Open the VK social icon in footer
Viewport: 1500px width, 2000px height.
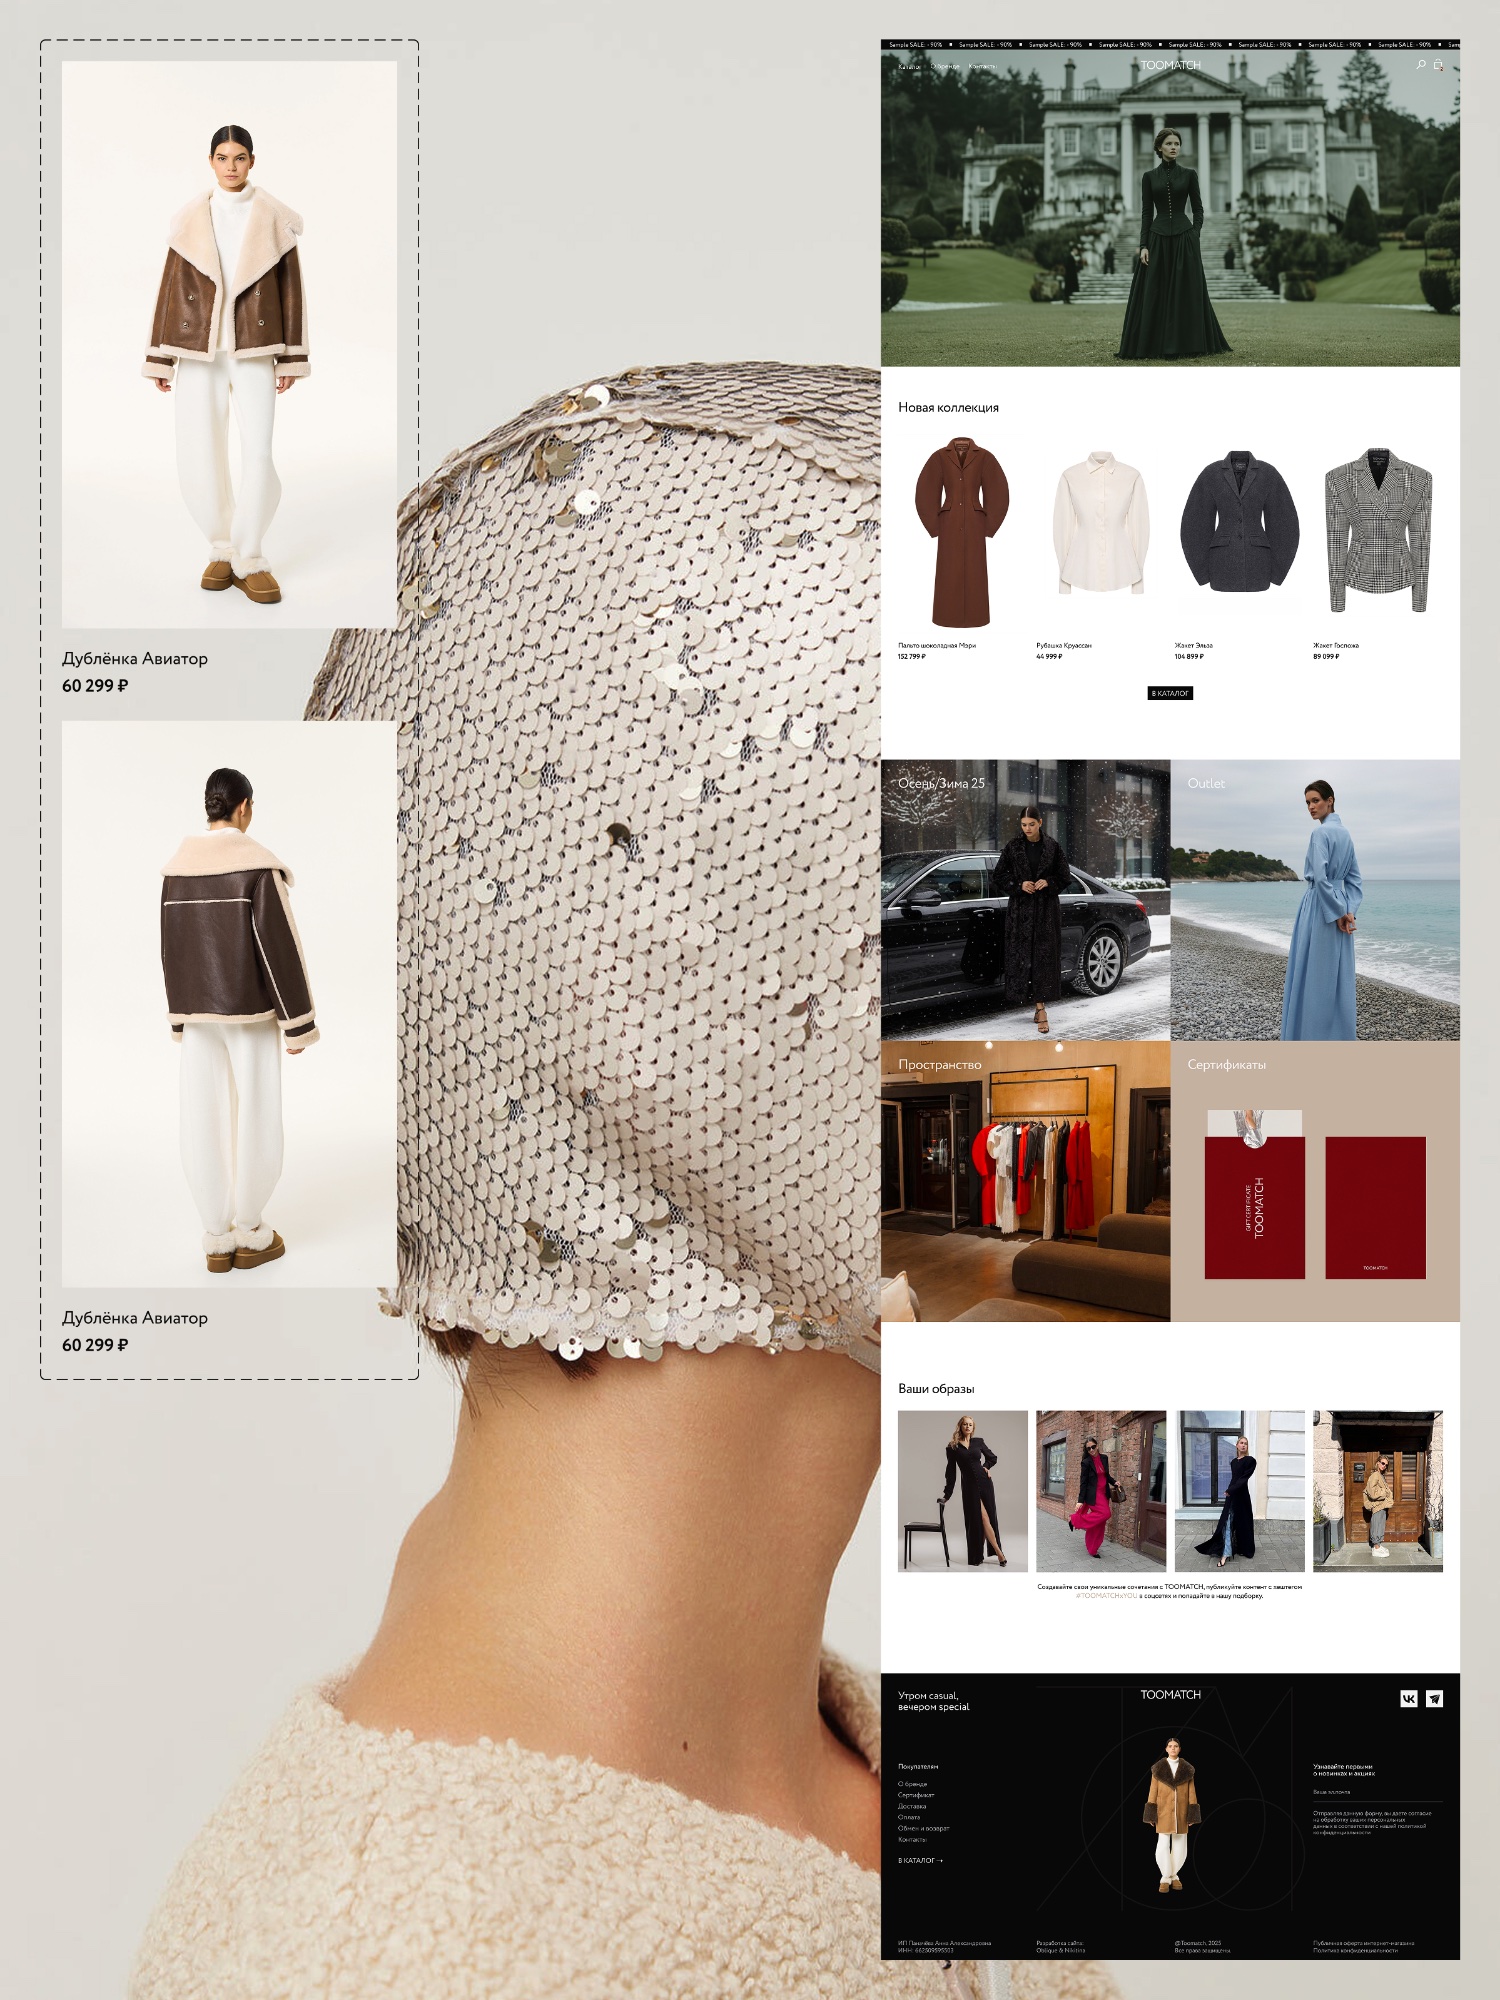pos(1409,1698)
